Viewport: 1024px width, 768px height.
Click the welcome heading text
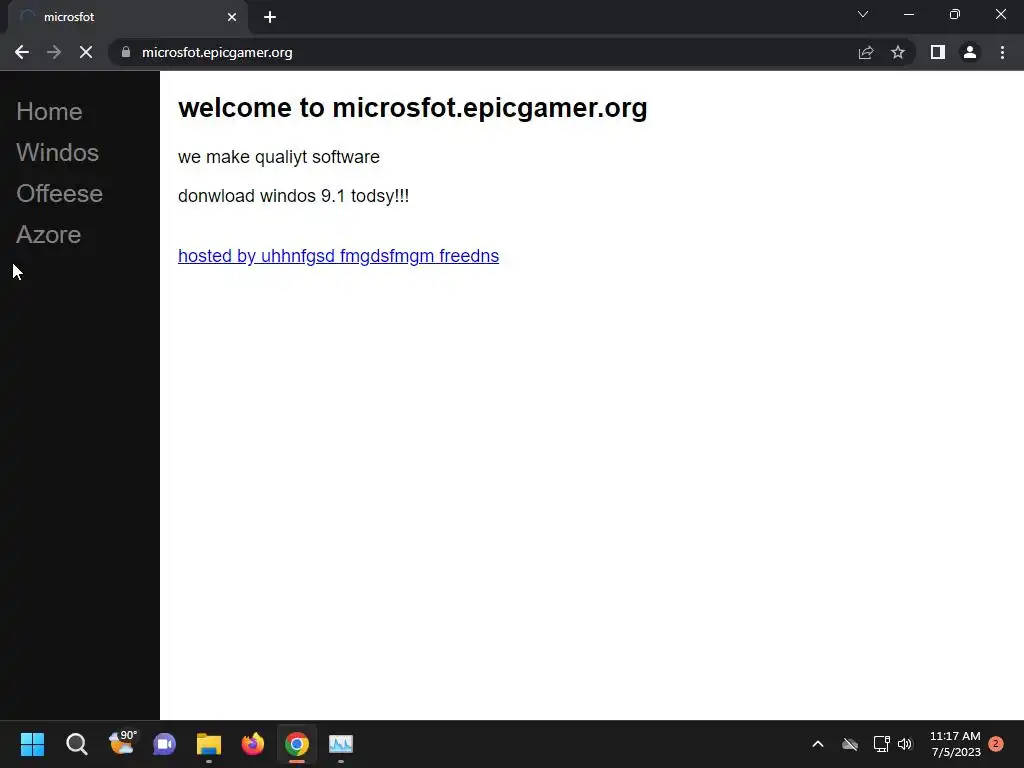pyautogui.click(x=412, y=108)
